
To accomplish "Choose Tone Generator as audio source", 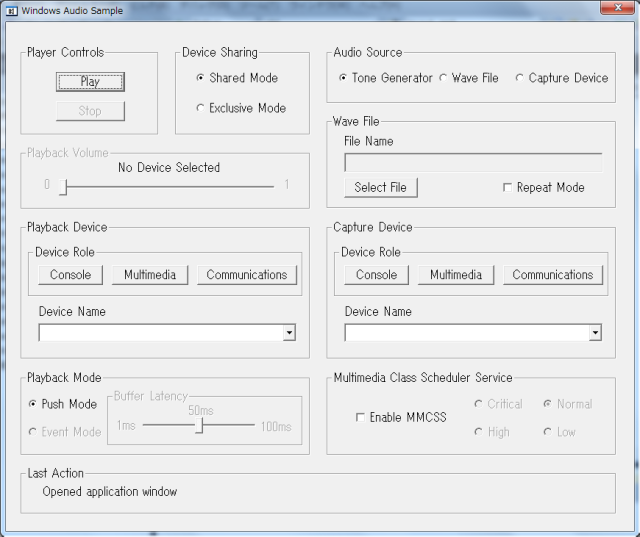I will [344, 78].
